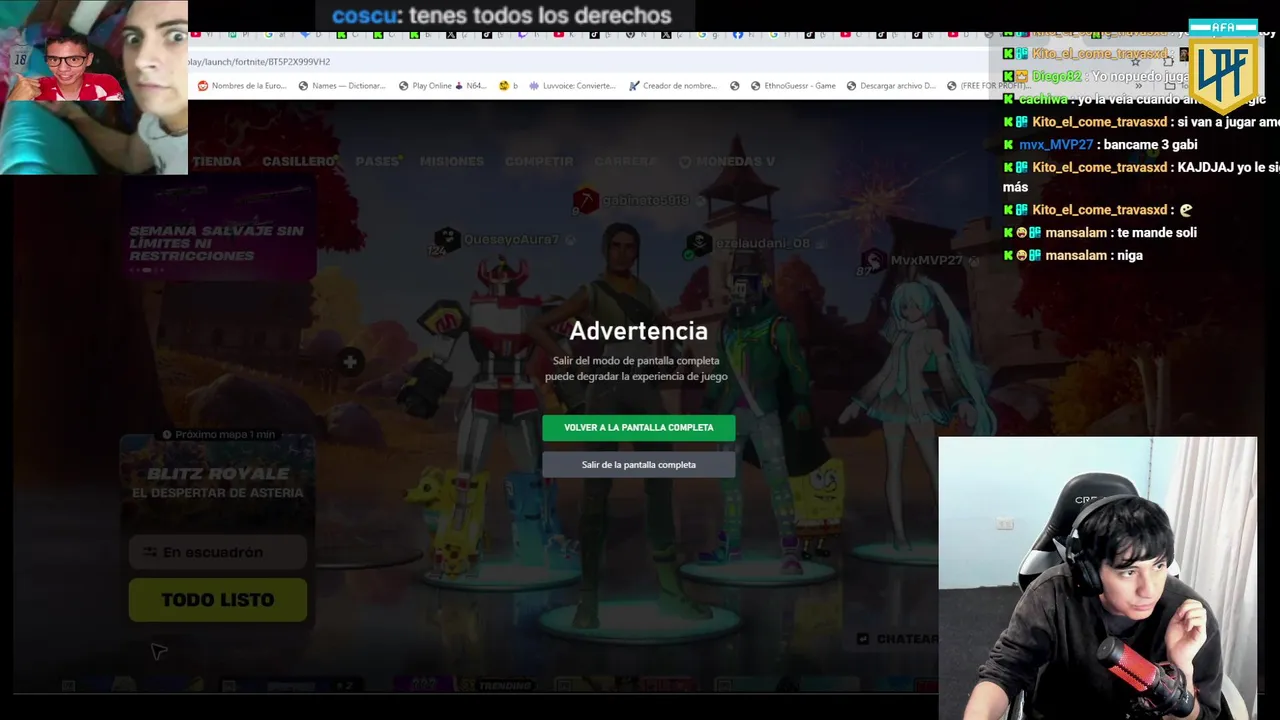Click the dark rank badge beside QueseyoAura7

click(446, 240)
